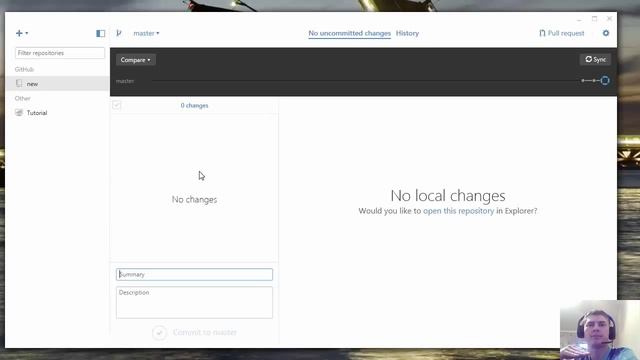The height and width of the screenshot is (360, 640).
Task: Click the GitHub section label
Action: tap(24, 69)
